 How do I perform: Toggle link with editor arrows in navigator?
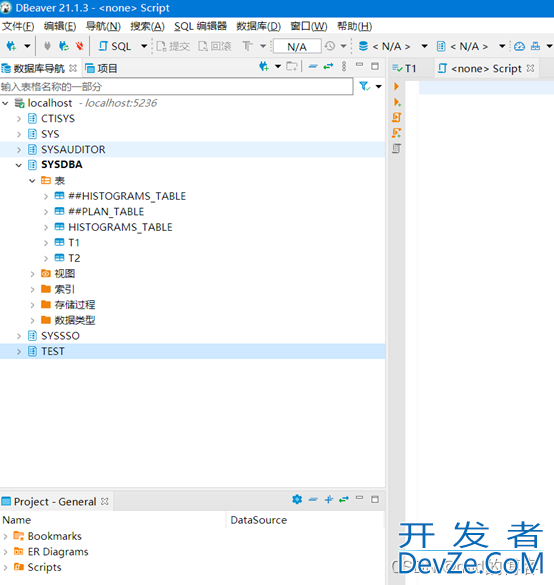[328, 66]
